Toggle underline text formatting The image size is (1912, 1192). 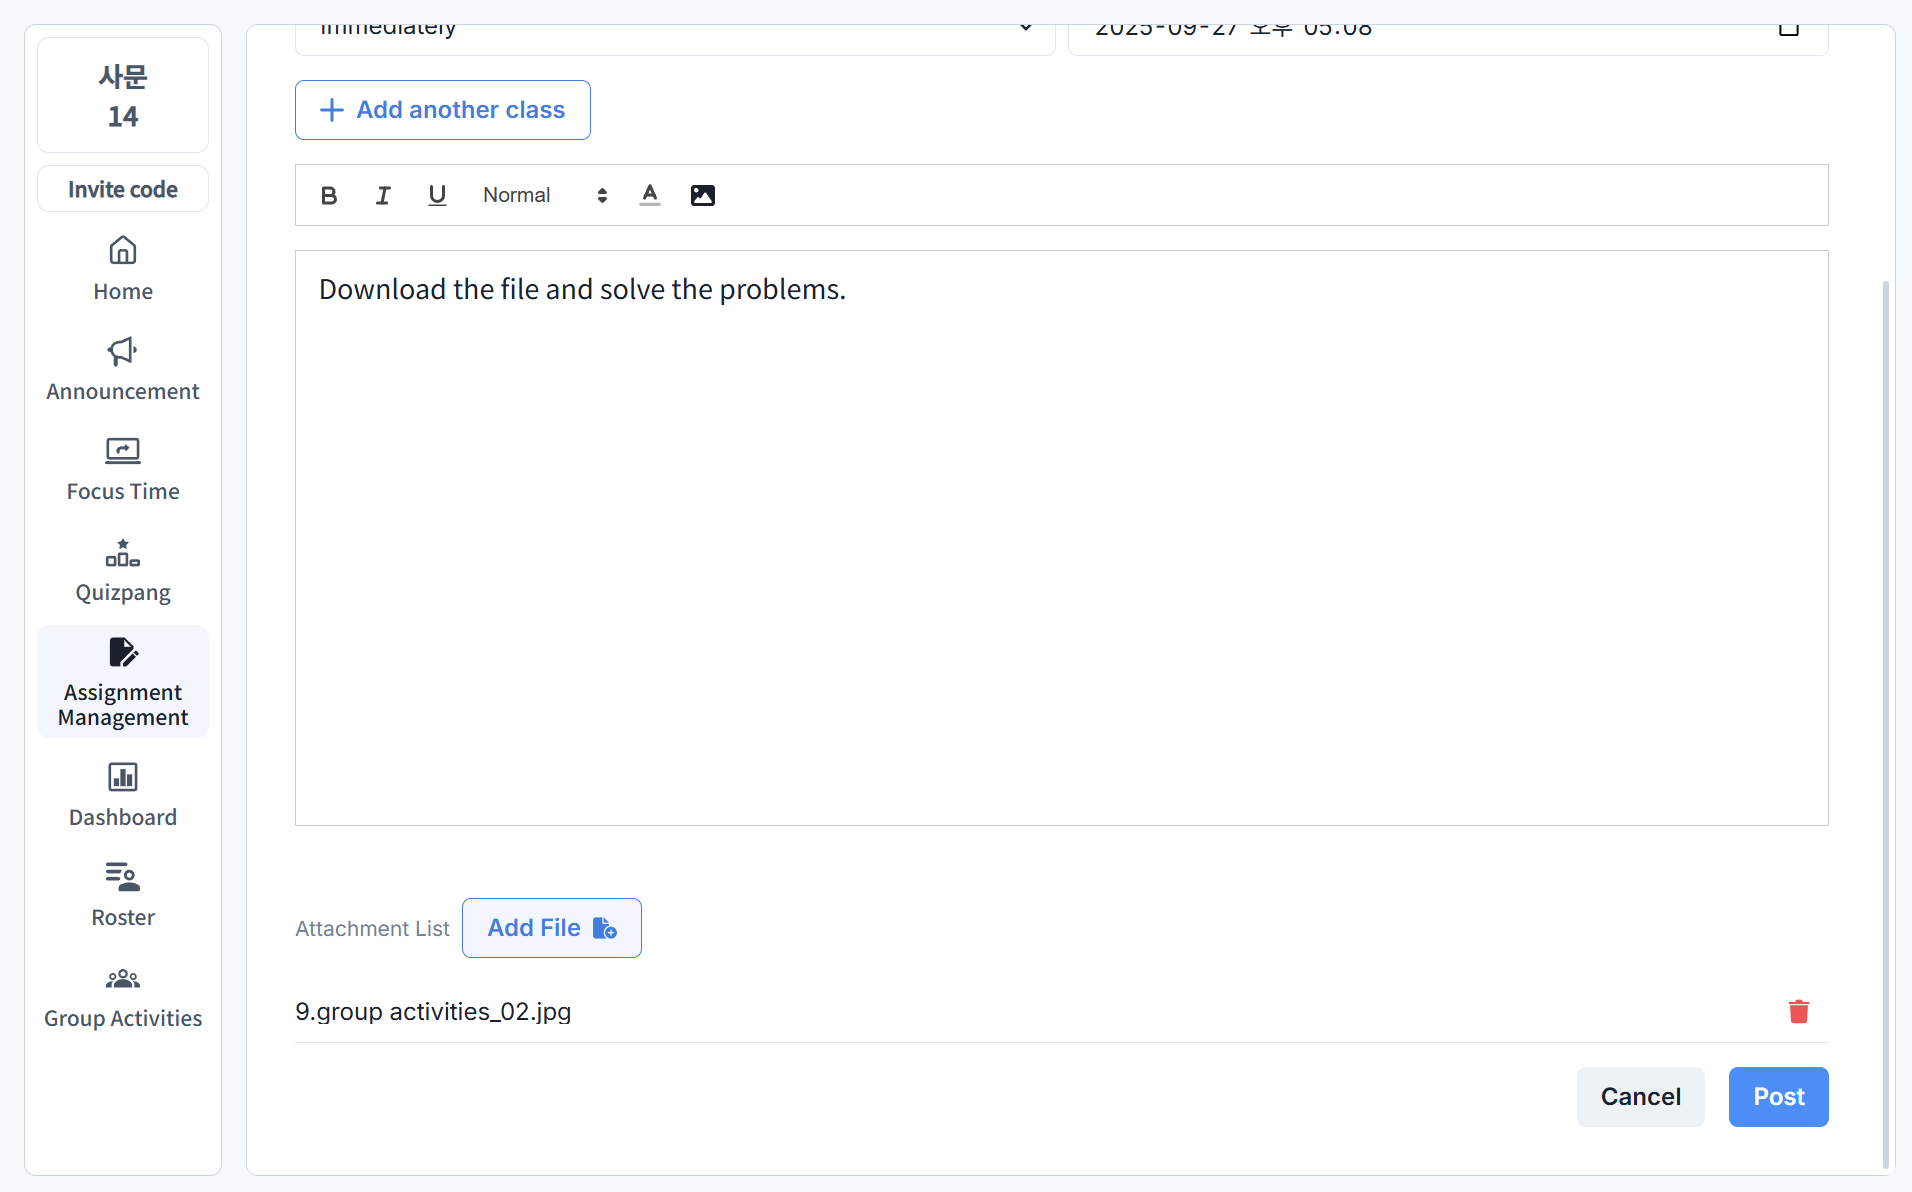tap(437, 195)
